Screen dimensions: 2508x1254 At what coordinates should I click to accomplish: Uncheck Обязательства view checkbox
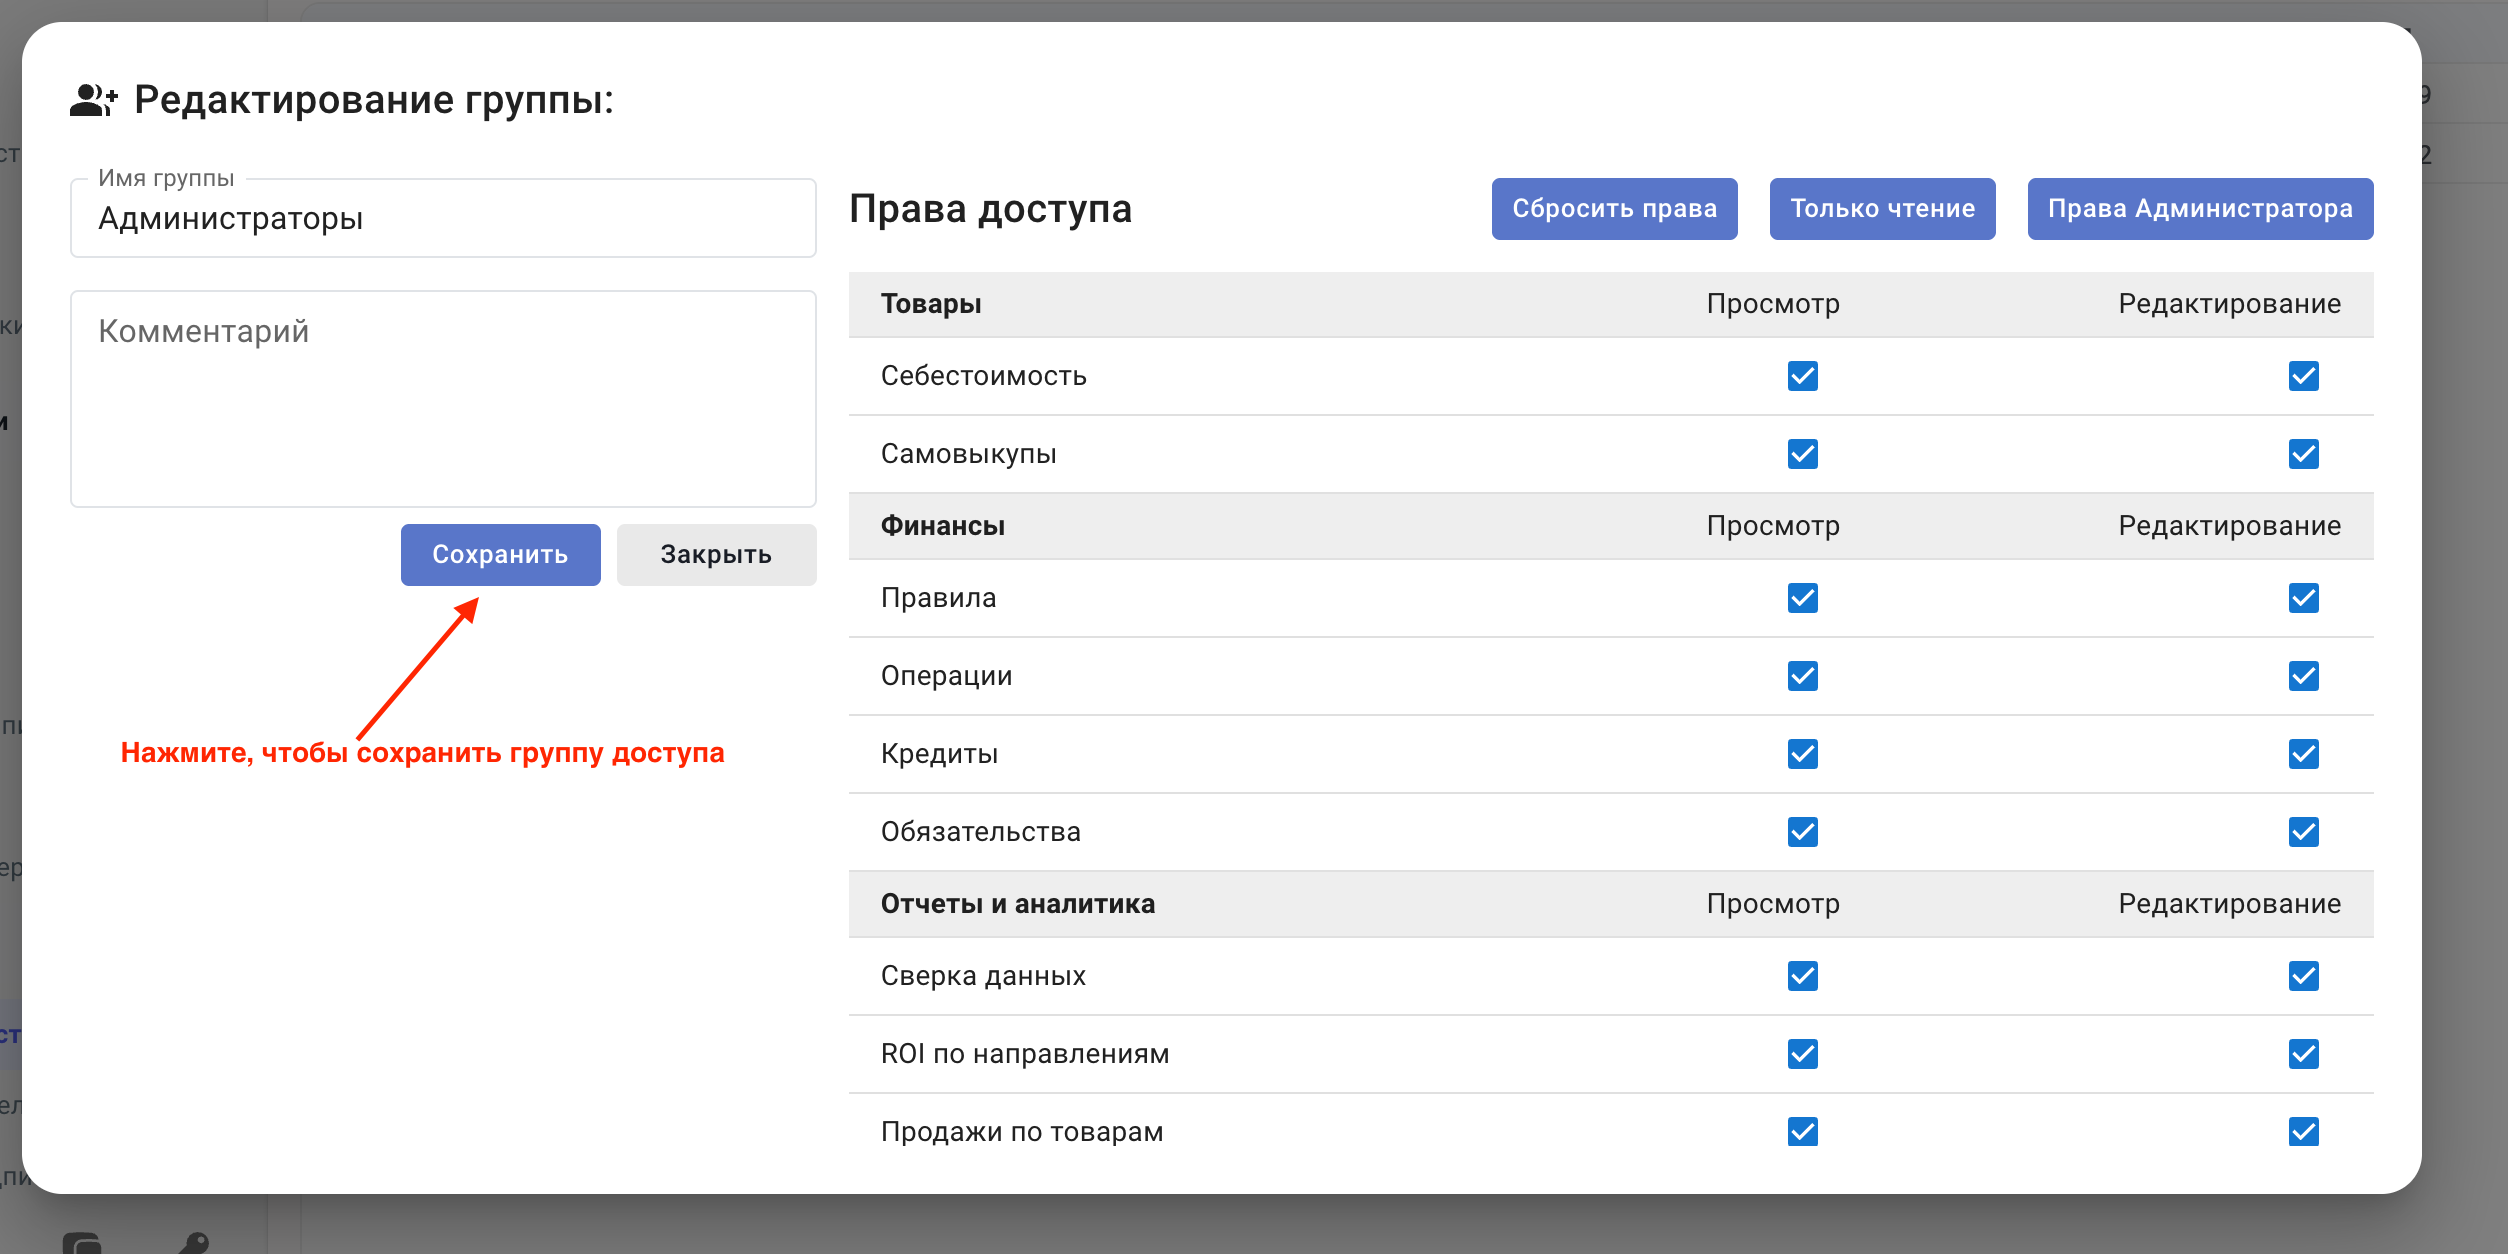[x=1802, y=832]
